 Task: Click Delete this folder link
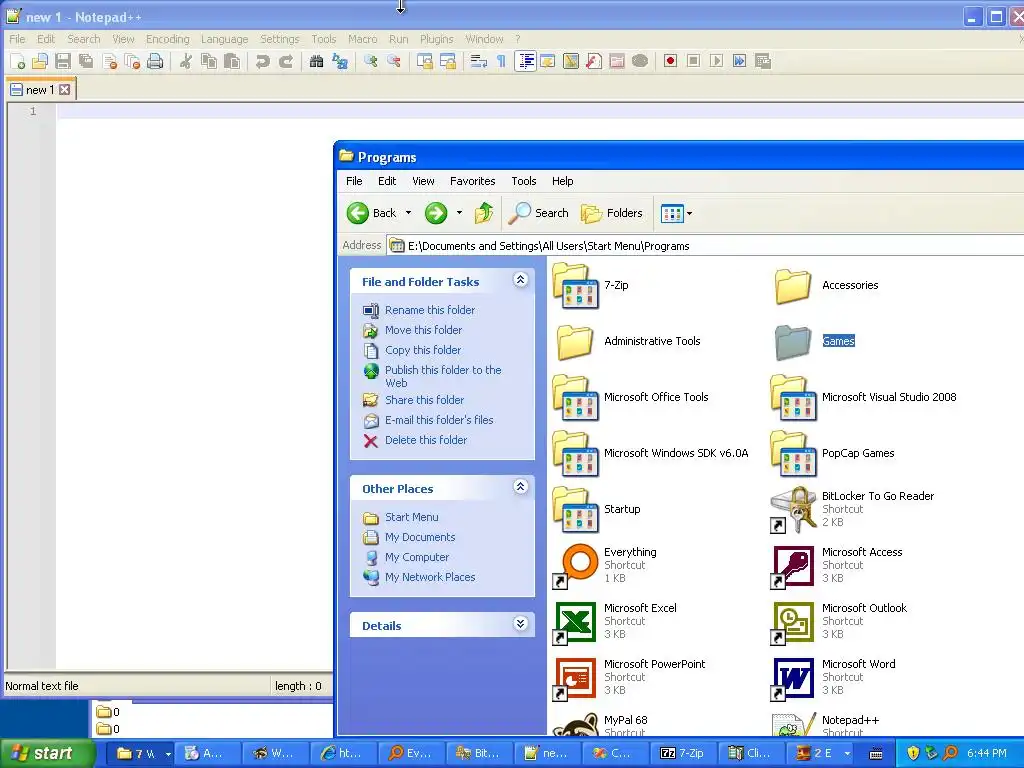click(x=426, y=440)
